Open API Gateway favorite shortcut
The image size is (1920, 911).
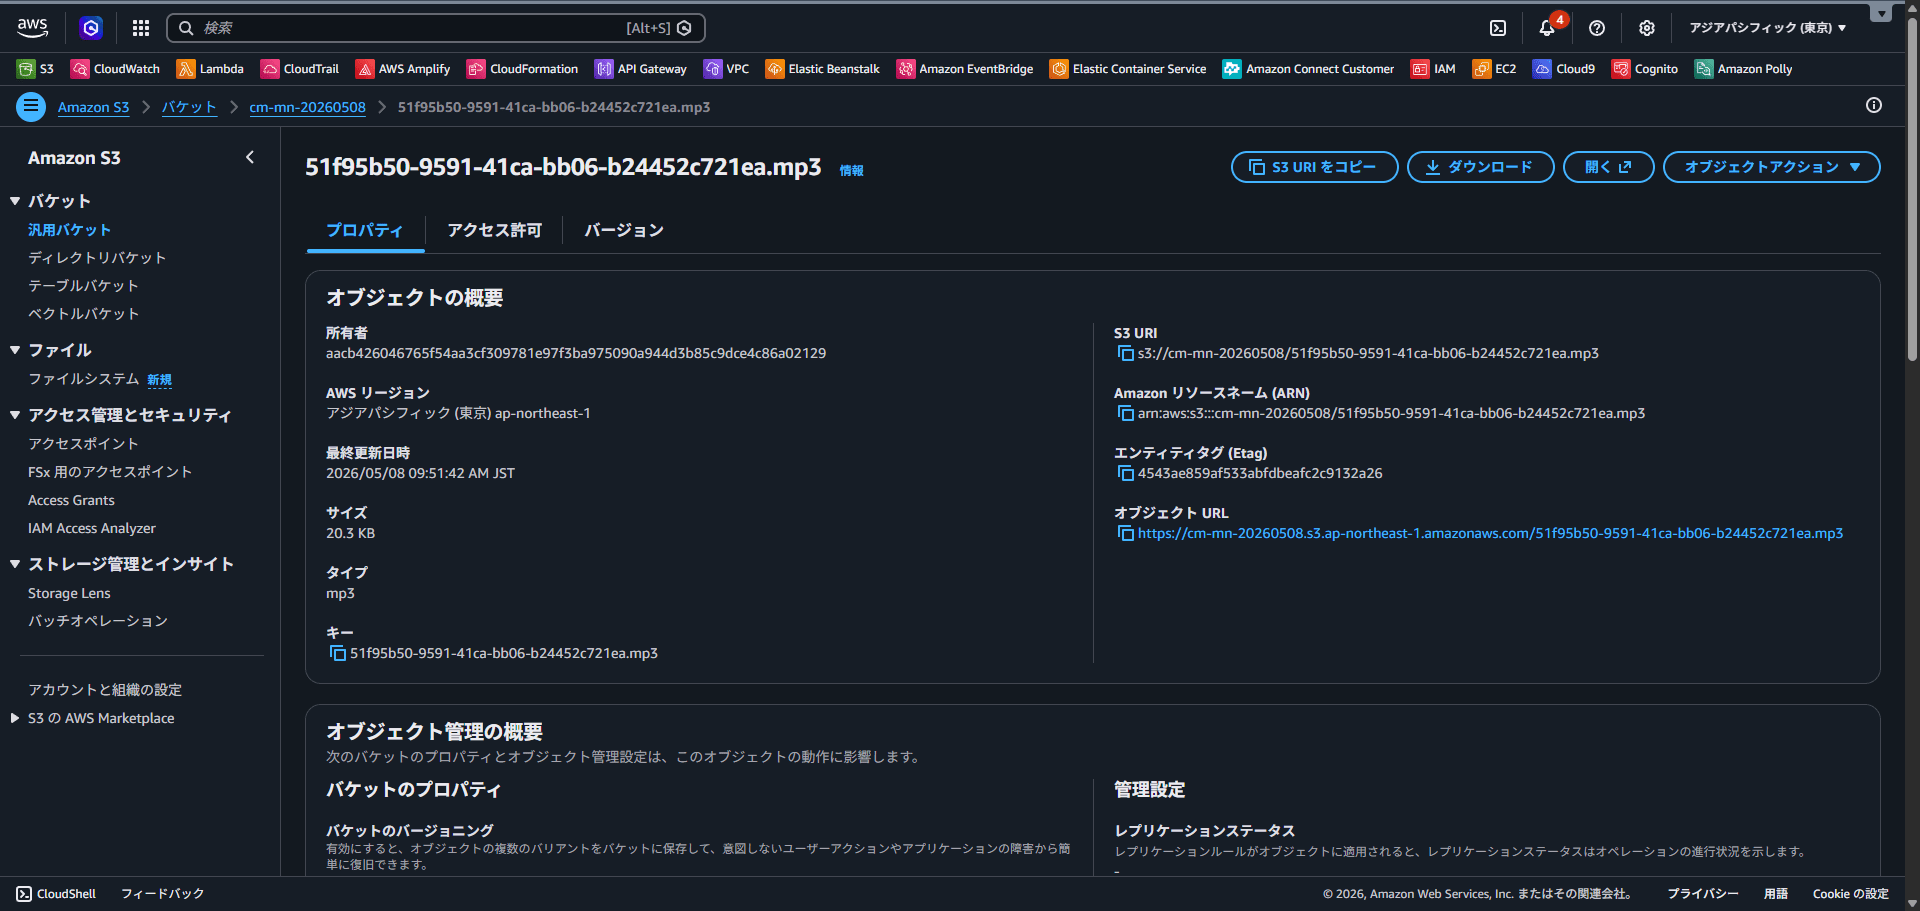tap(641, 69)
